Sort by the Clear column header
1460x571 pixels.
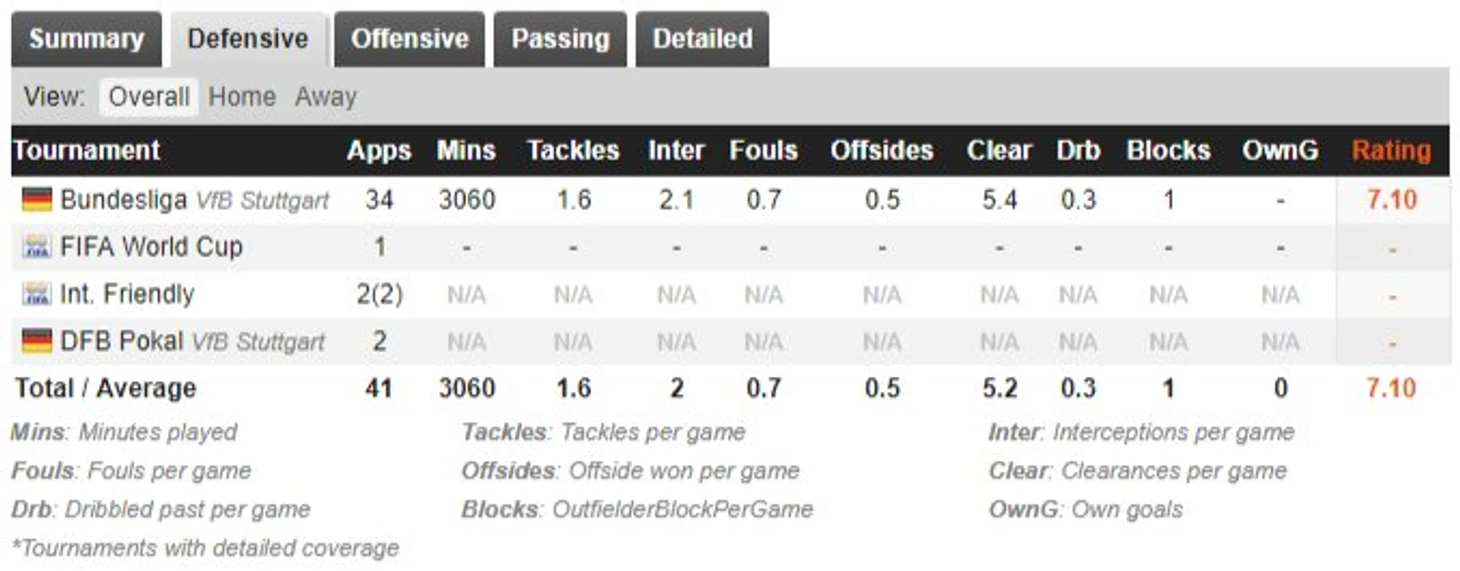(999, 151)
